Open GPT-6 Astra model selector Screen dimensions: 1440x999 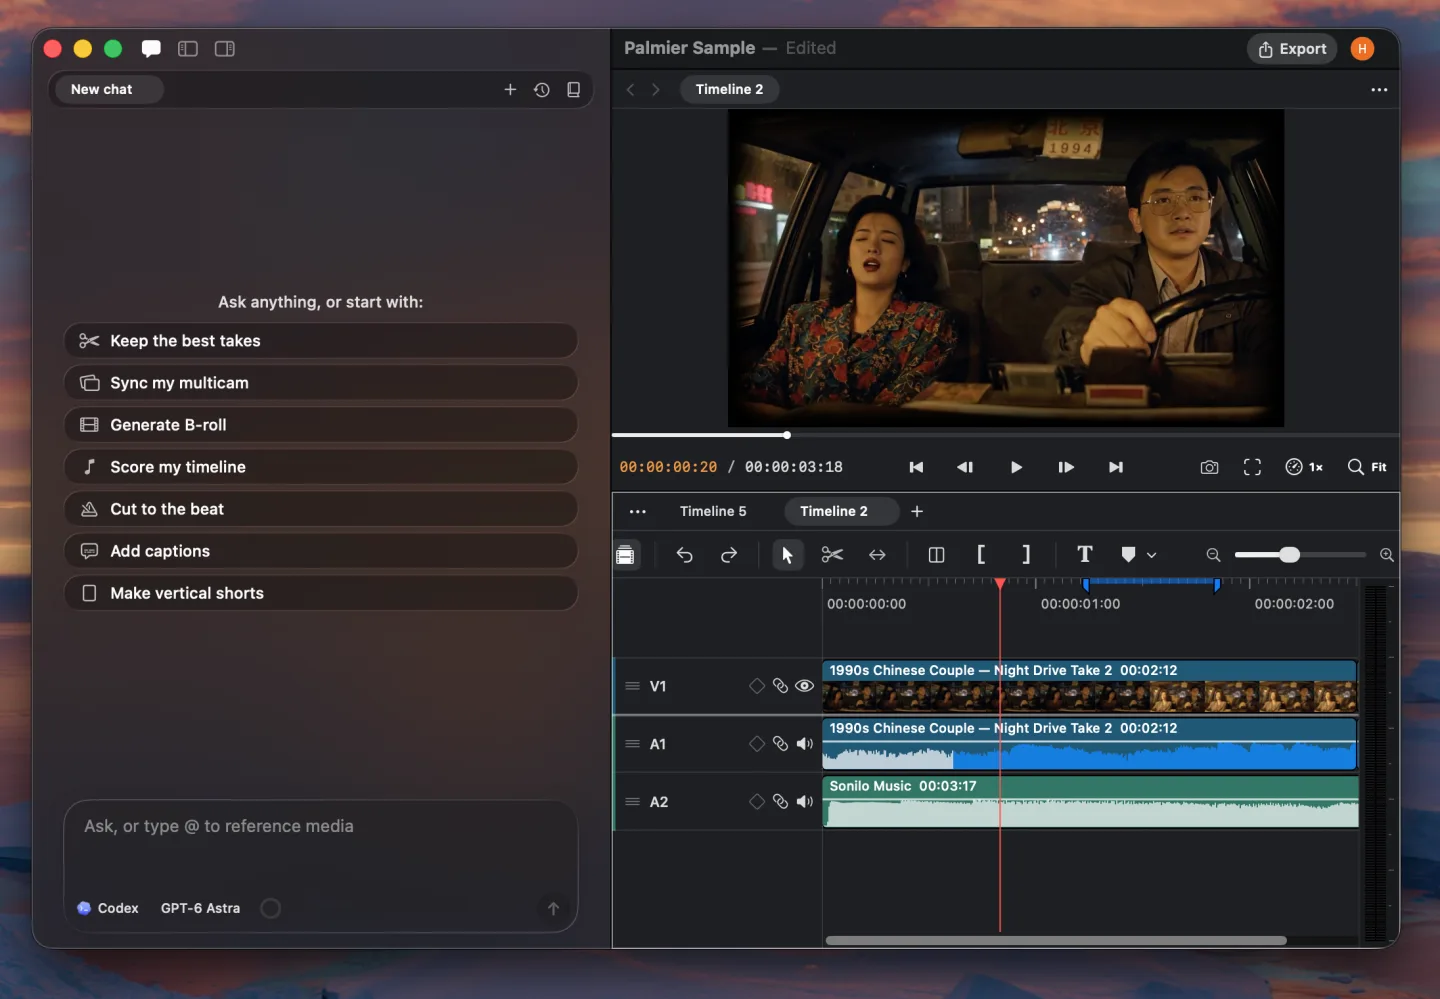coord(200,908)
